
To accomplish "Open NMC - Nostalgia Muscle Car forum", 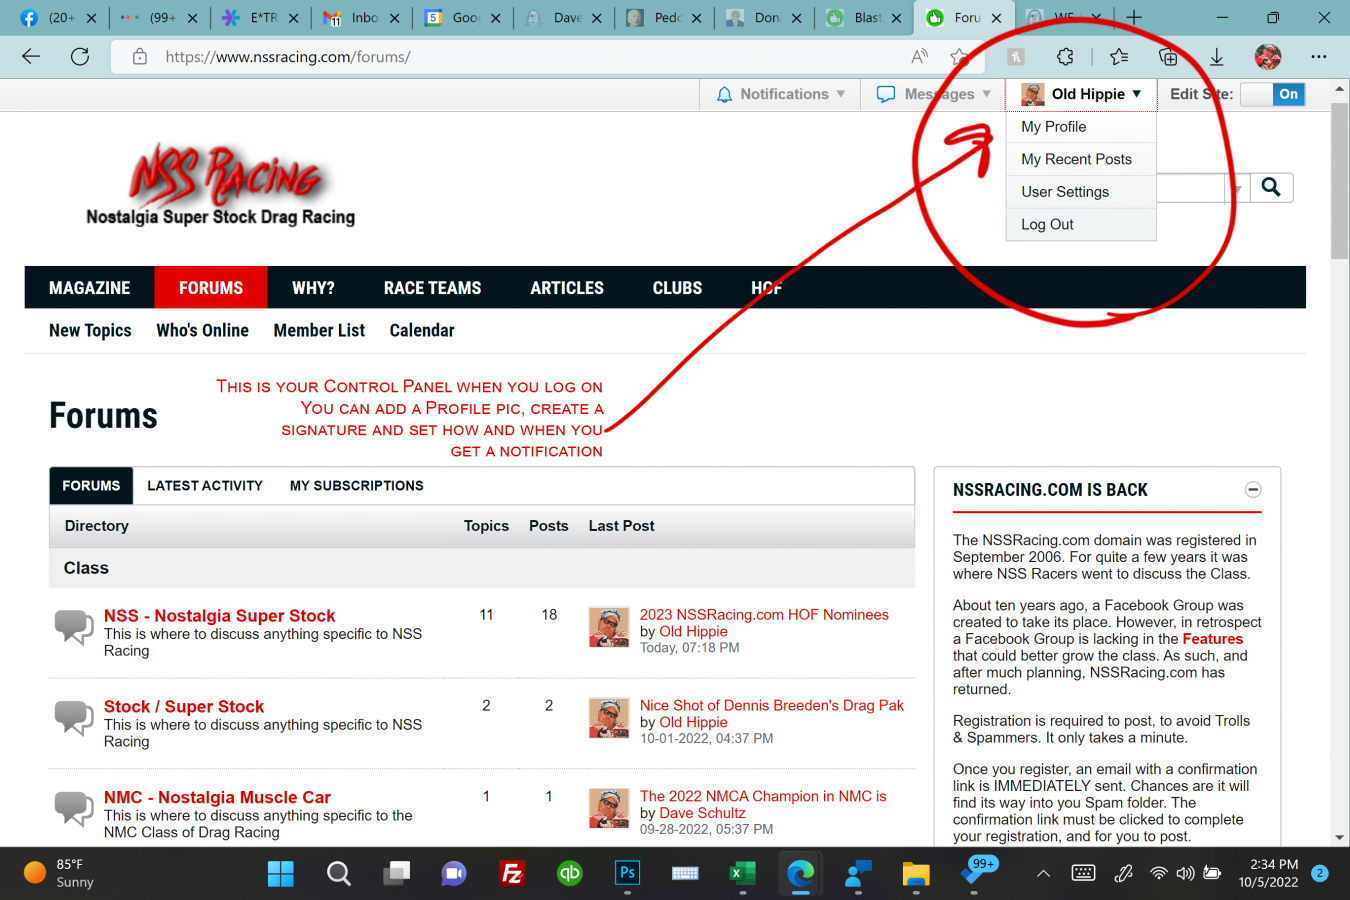I will point(217,798).
